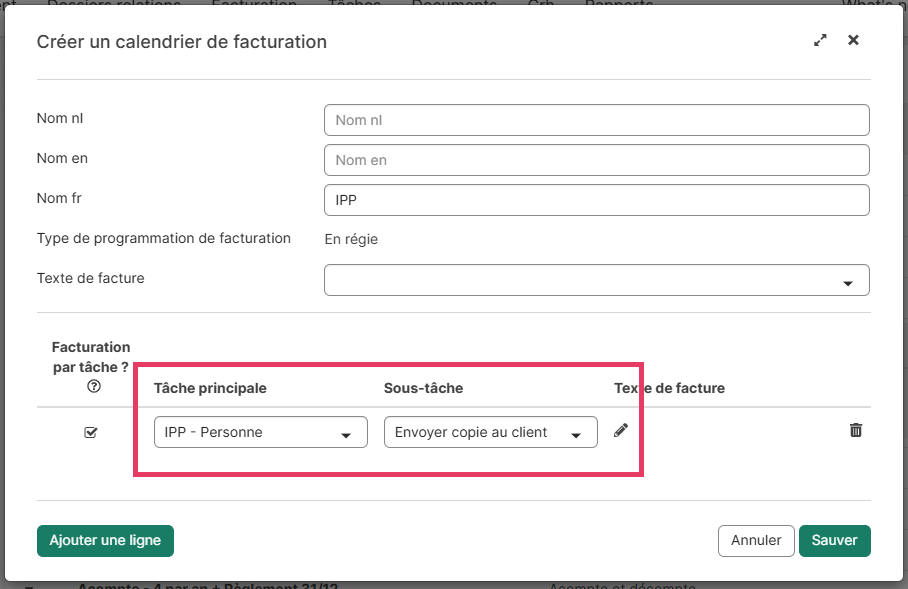Click the dialog title Créer un calendrier
Screen dimensions: 908x589
(x=181, y=42)
